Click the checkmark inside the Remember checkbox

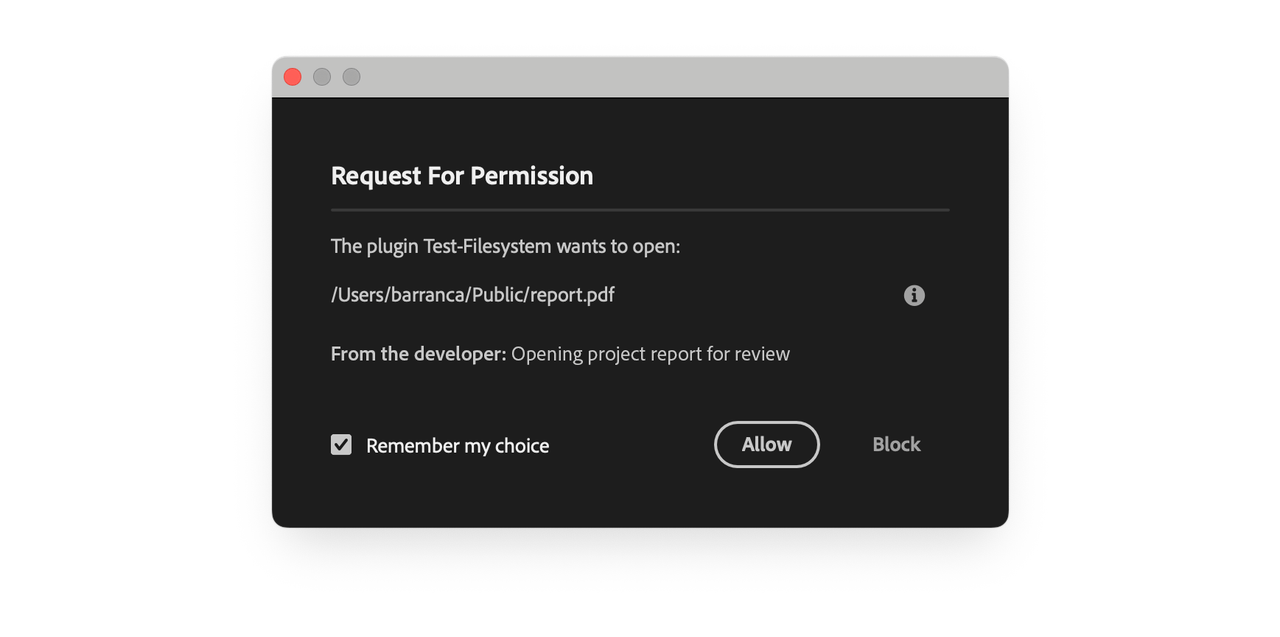tap(341, 444)
